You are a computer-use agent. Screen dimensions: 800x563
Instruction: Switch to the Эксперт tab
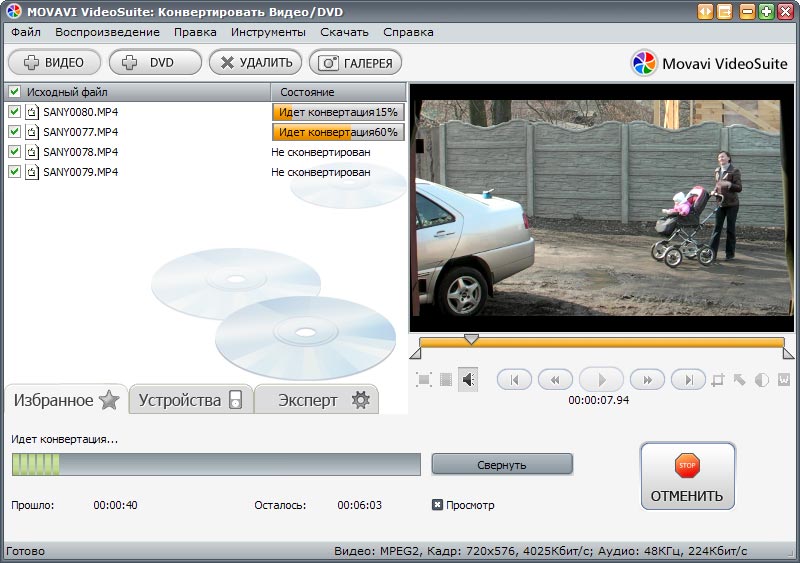(316, 400)
